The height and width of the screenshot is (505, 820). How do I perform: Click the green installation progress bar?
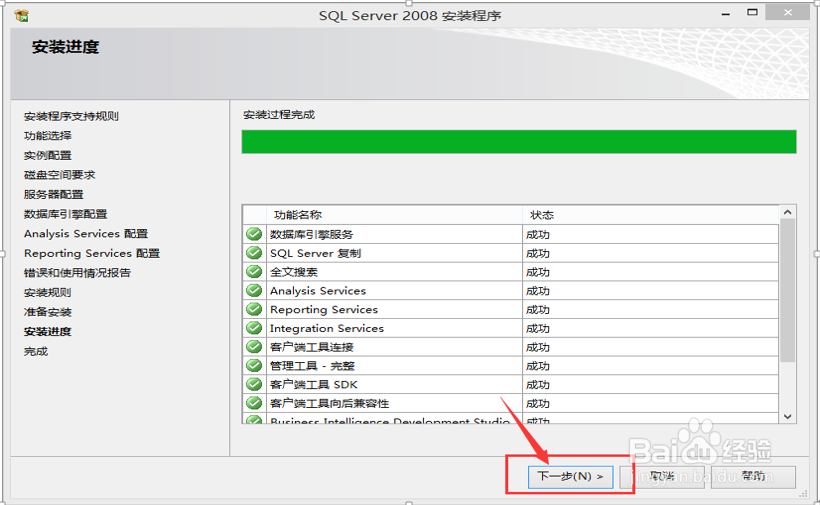click(x=519, y=142)
